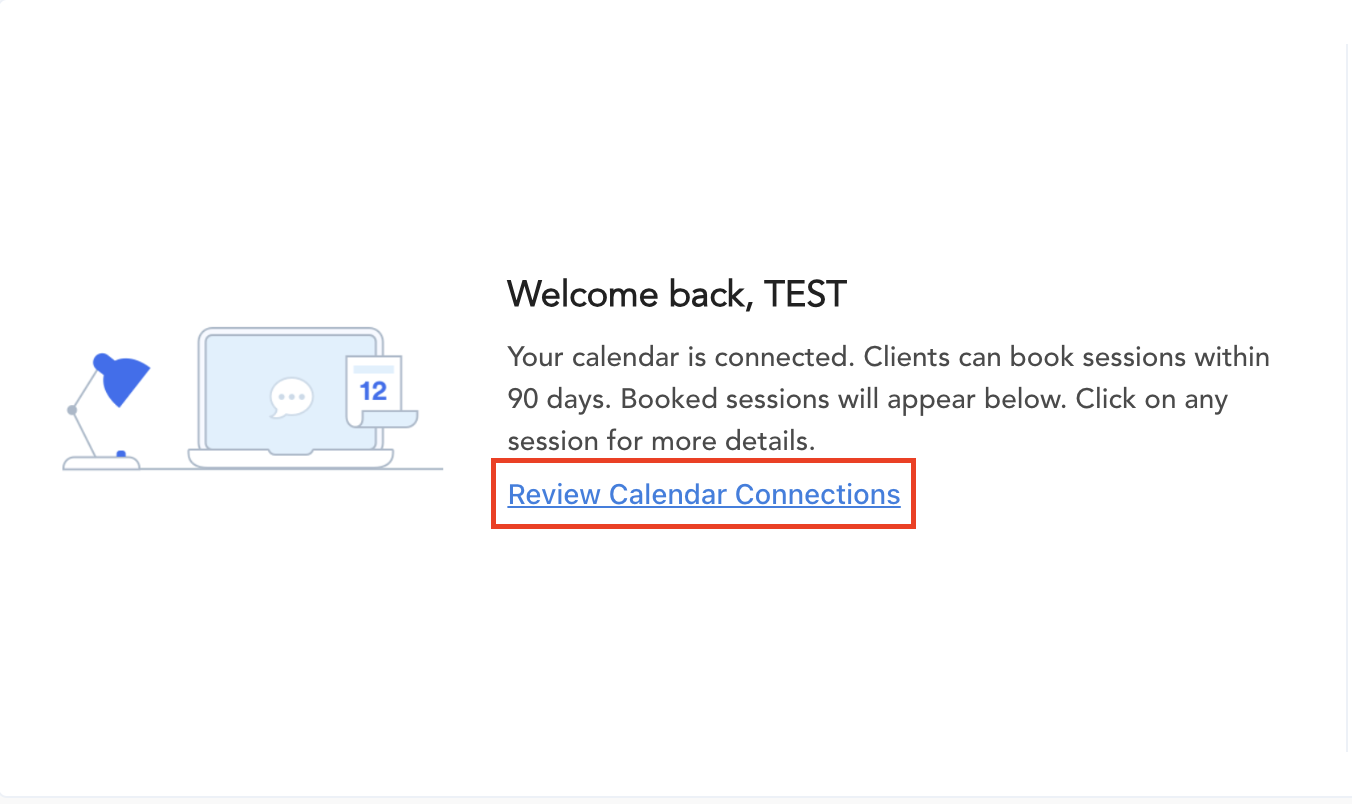The width and height of the screenshot is (1352, 804).
Task: Click the desk line under the illustration
Action: pos(420,468)
